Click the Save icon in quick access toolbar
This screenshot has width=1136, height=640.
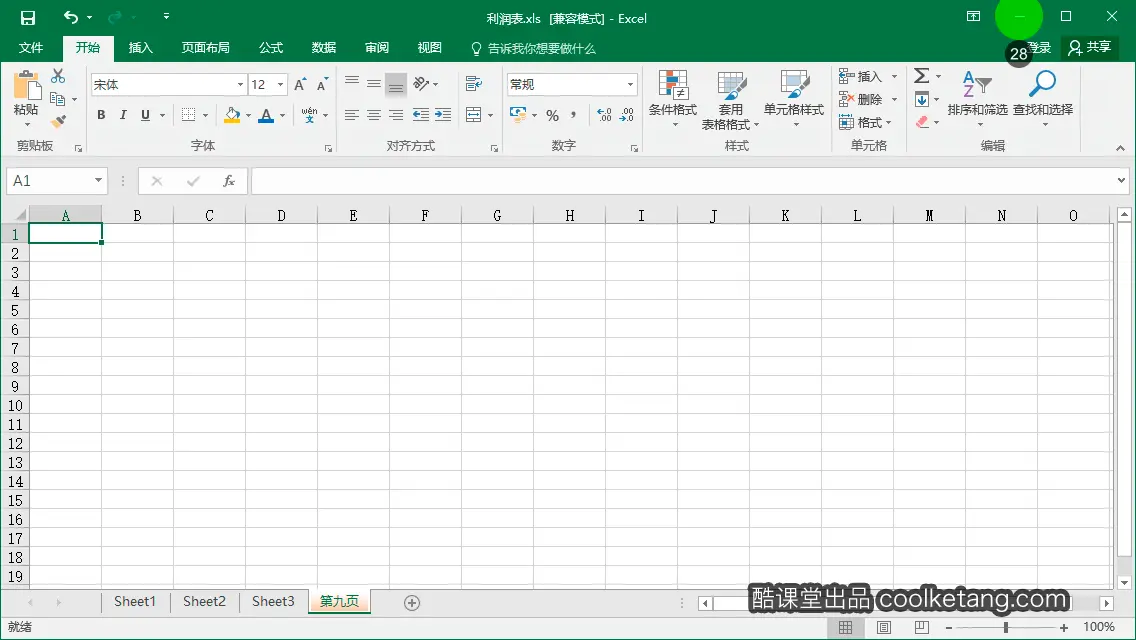[x=28, y=17]
